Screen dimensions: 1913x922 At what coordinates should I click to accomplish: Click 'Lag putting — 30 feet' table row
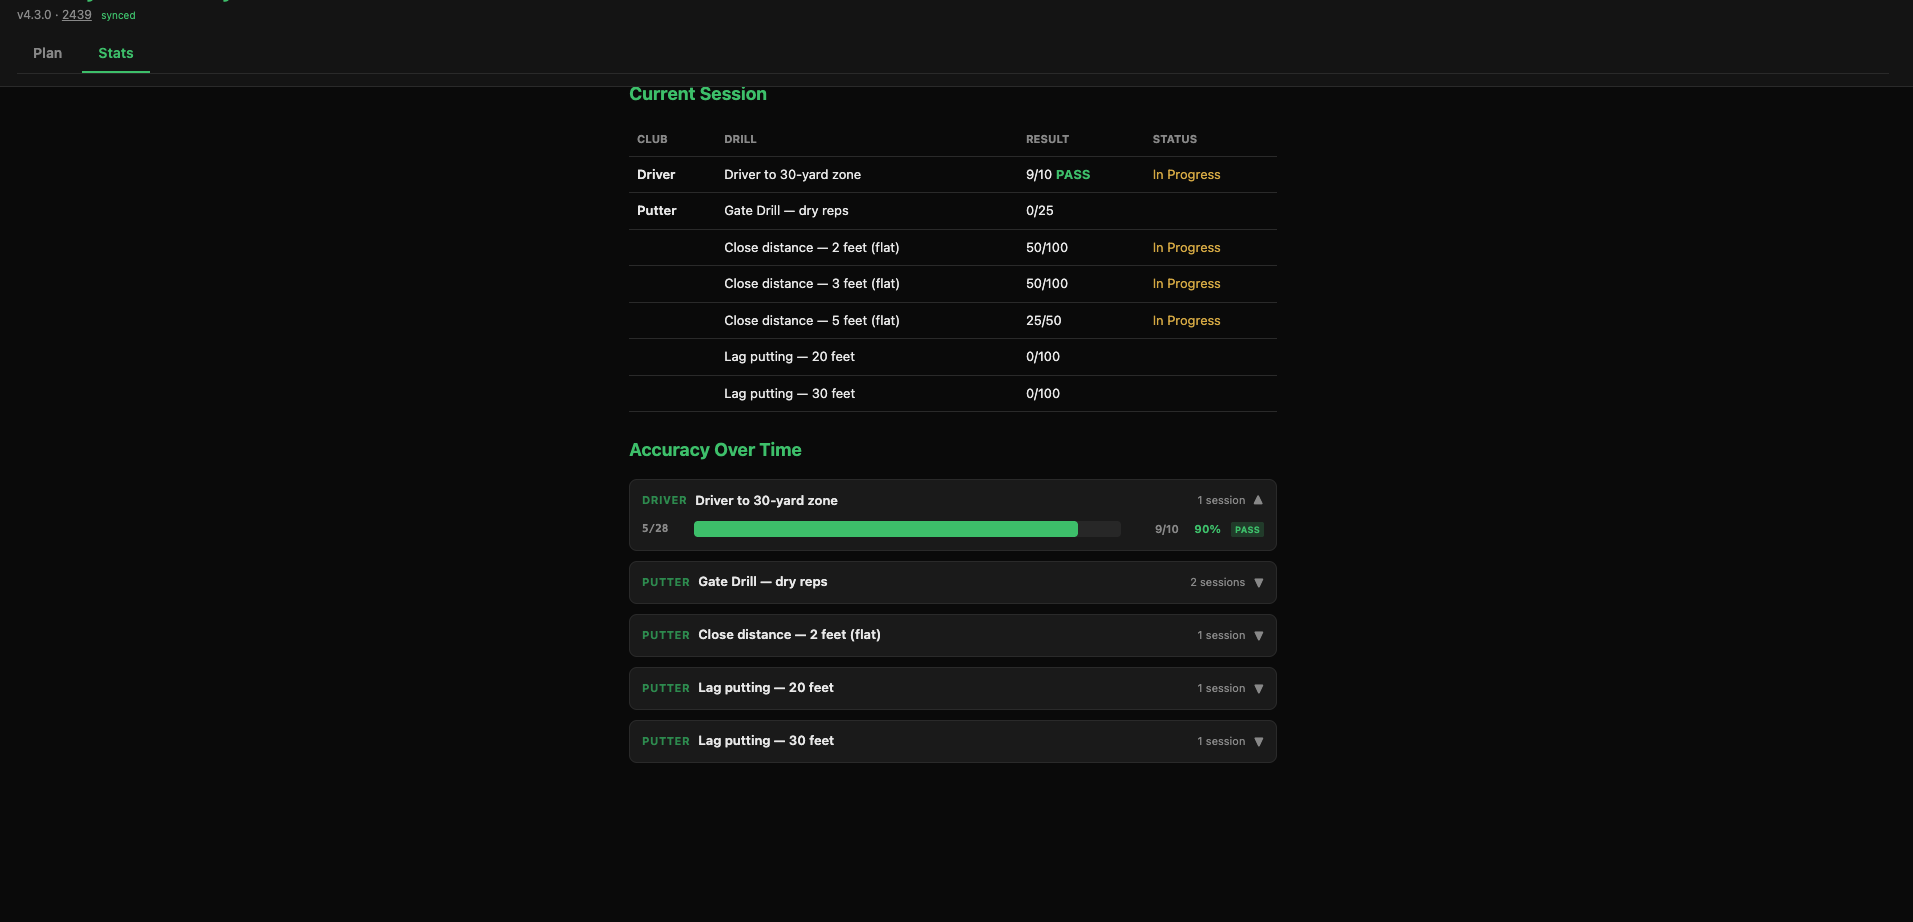953,393
